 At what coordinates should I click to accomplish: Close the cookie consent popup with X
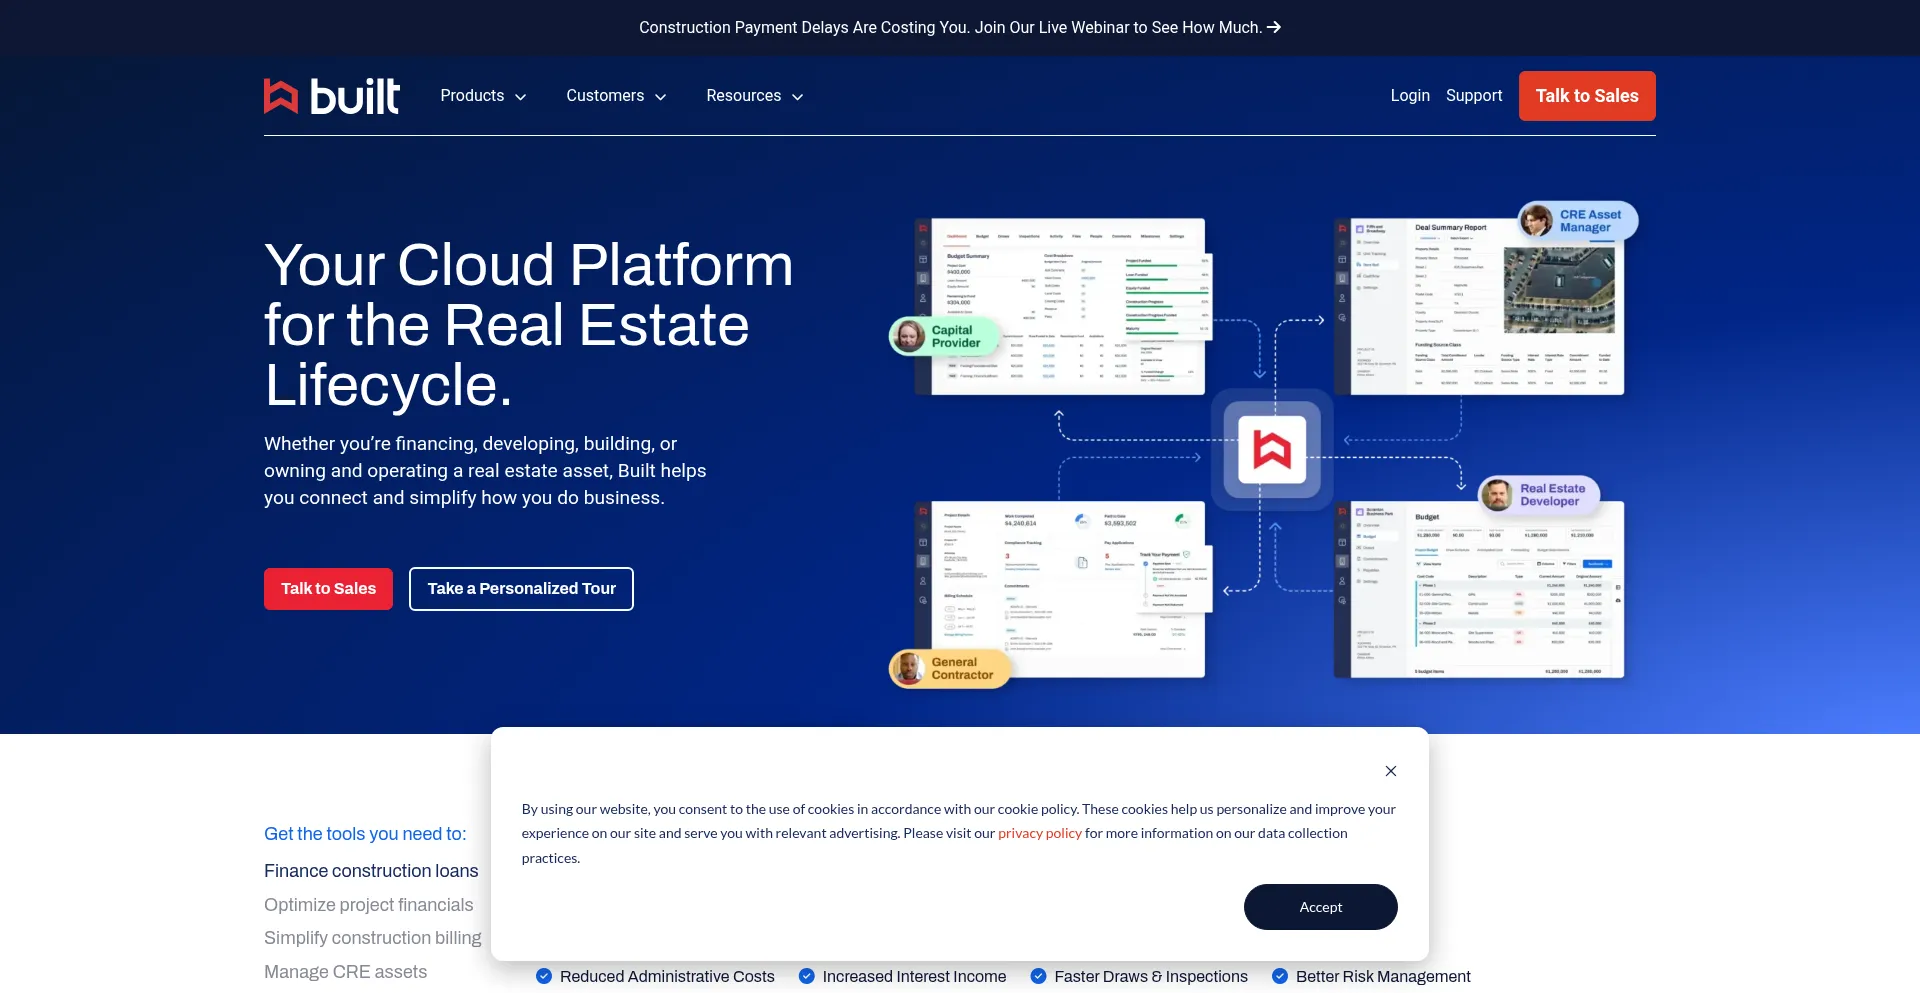[x=1390, y=771]
